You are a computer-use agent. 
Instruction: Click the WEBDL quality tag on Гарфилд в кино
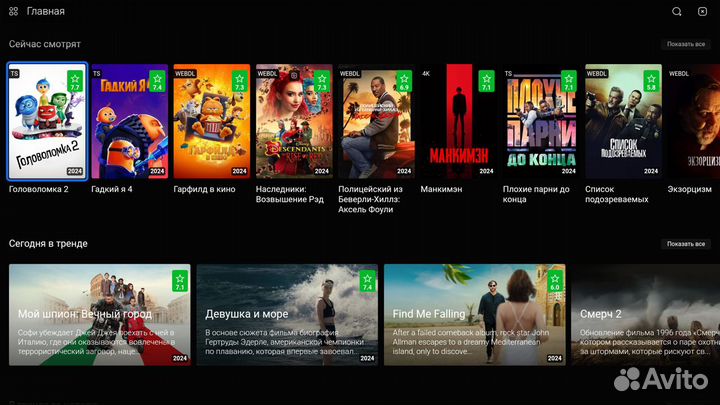click(185, 73)
